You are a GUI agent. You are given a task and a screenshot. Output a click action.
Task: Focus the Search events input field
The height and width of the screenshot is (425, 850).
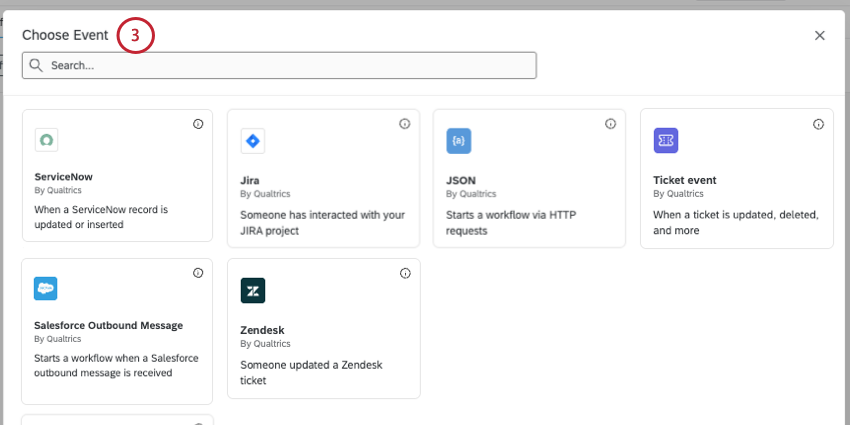point(279,66)
